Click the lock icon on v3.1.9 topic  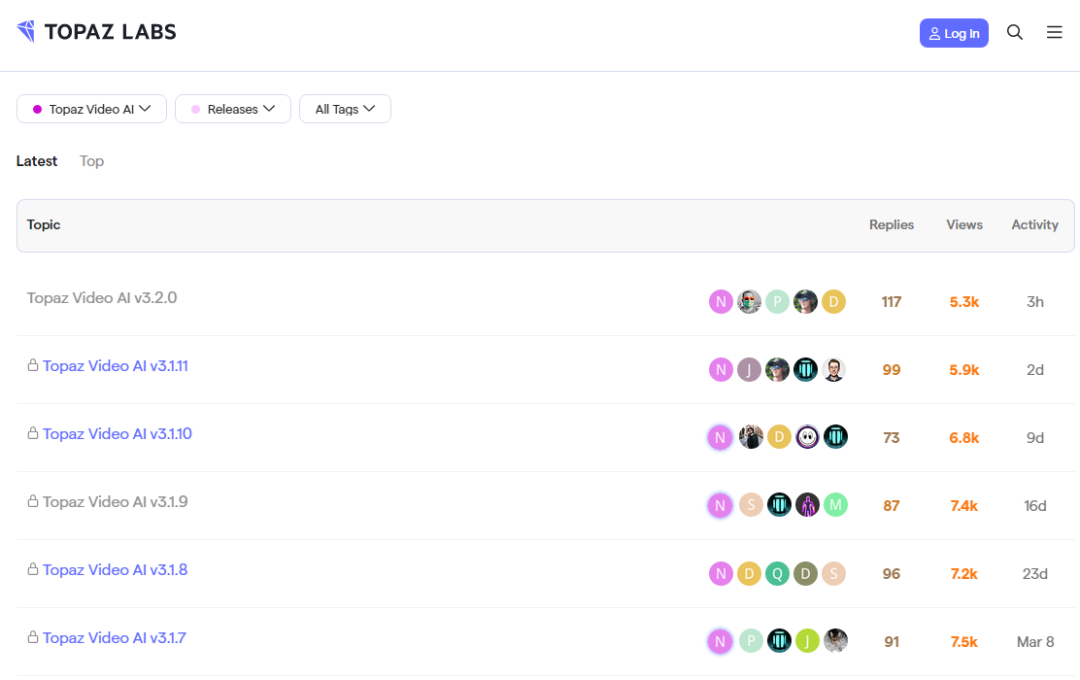click(x=32, y=501)
